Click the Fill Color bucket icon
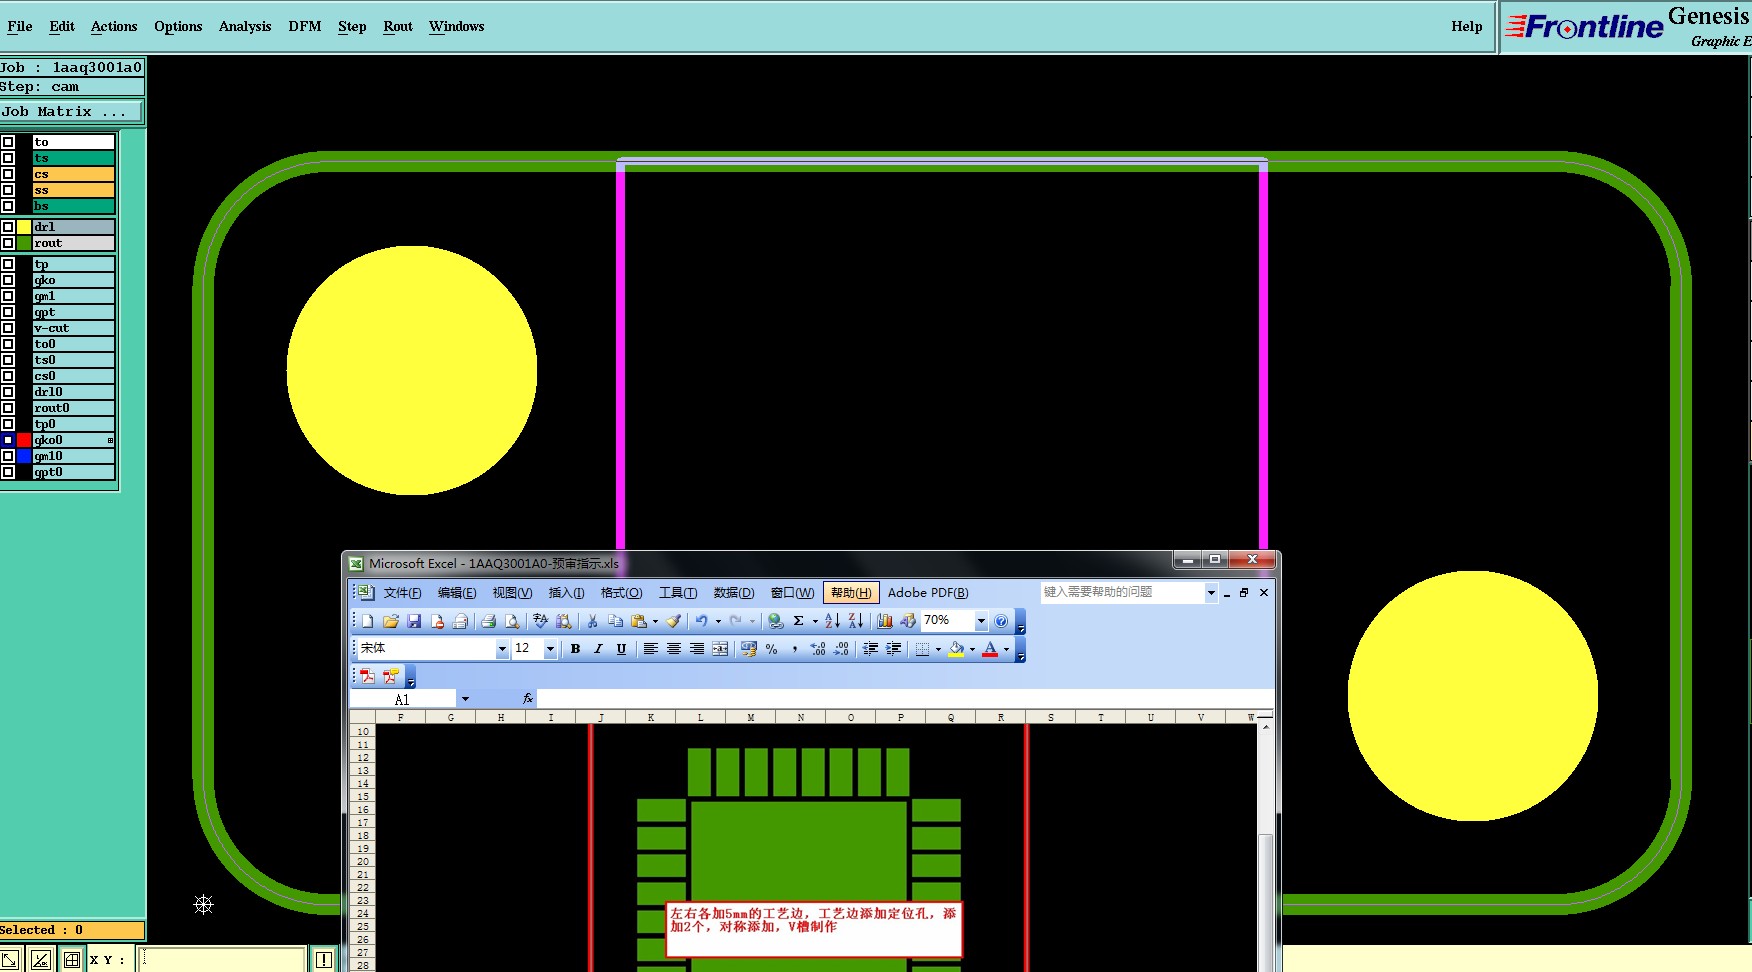 (x=956, y=649)
